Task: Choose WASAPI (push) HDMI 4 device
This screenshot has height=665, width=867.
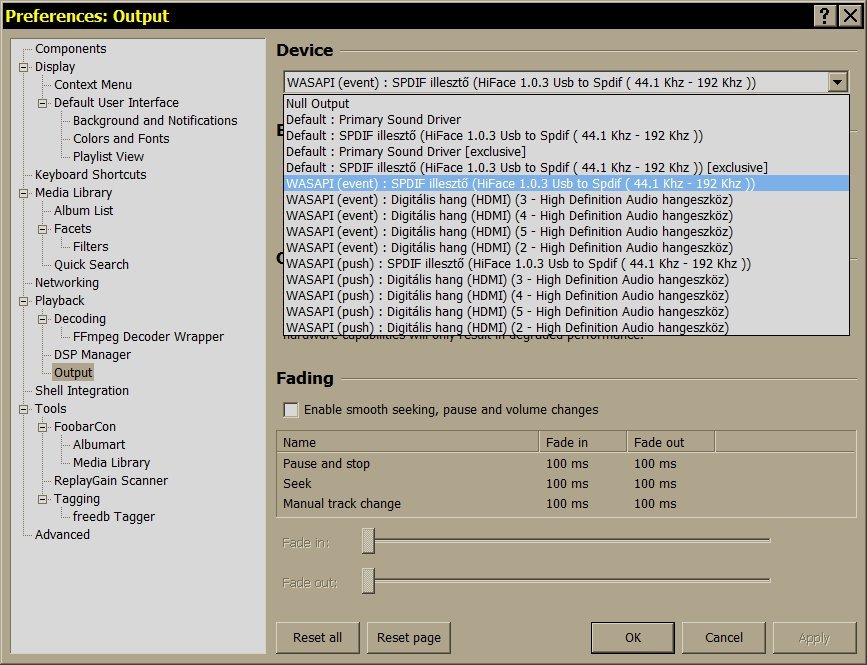Action: 566,296
